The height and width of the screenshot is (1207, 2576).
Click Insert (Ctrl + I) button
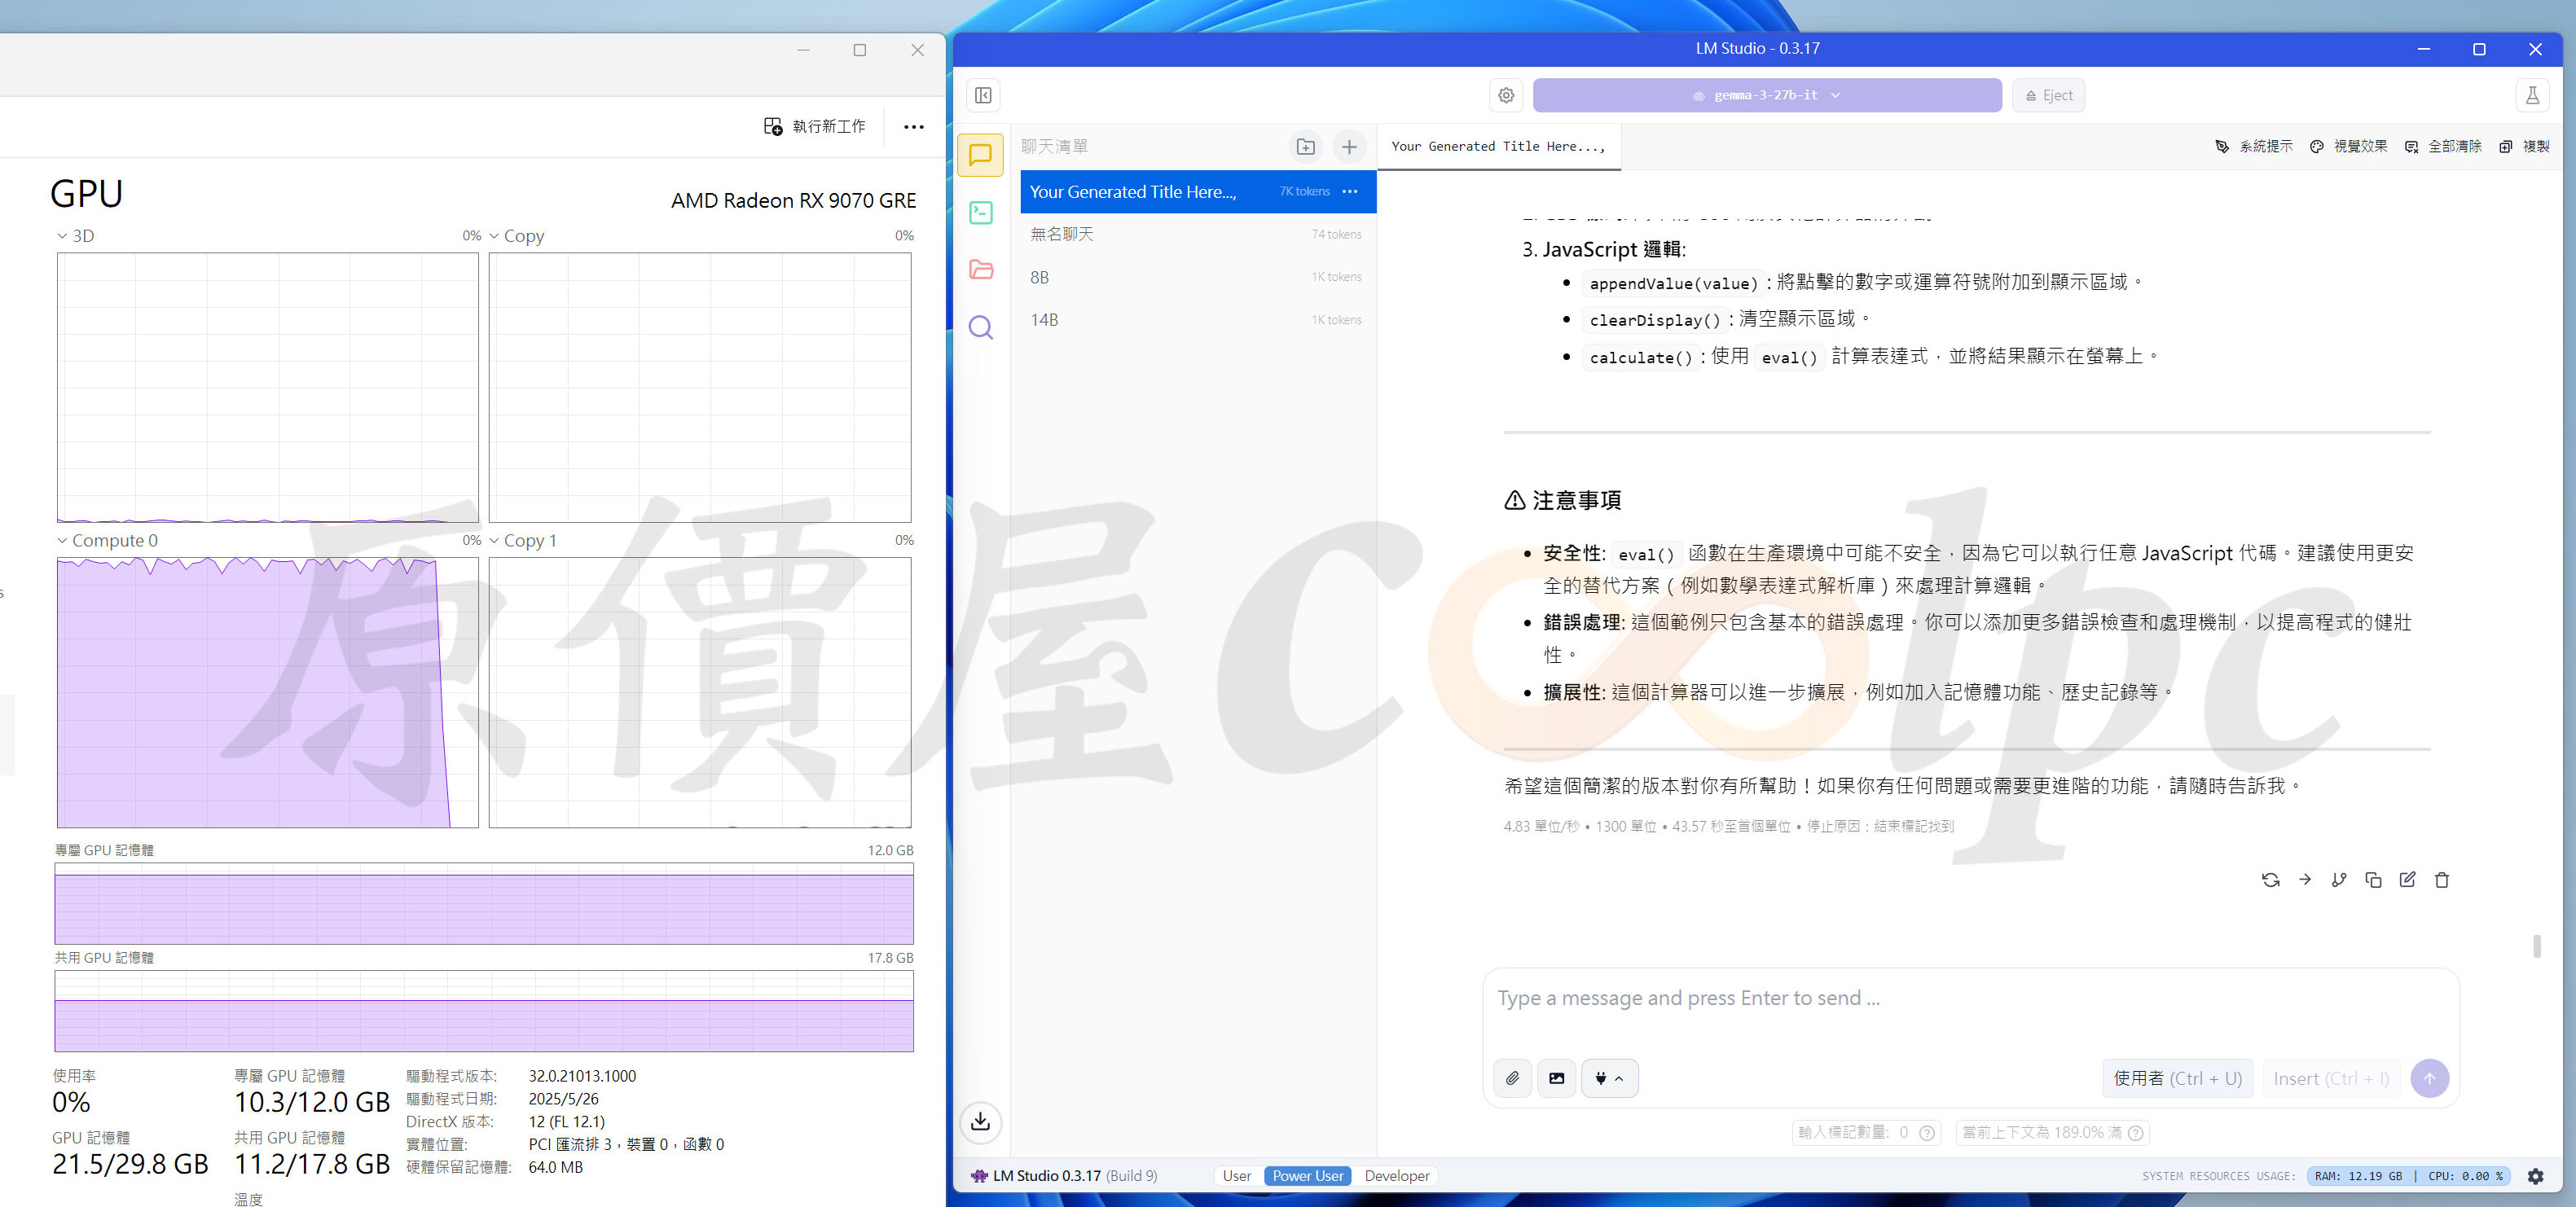point(2331,1078)
